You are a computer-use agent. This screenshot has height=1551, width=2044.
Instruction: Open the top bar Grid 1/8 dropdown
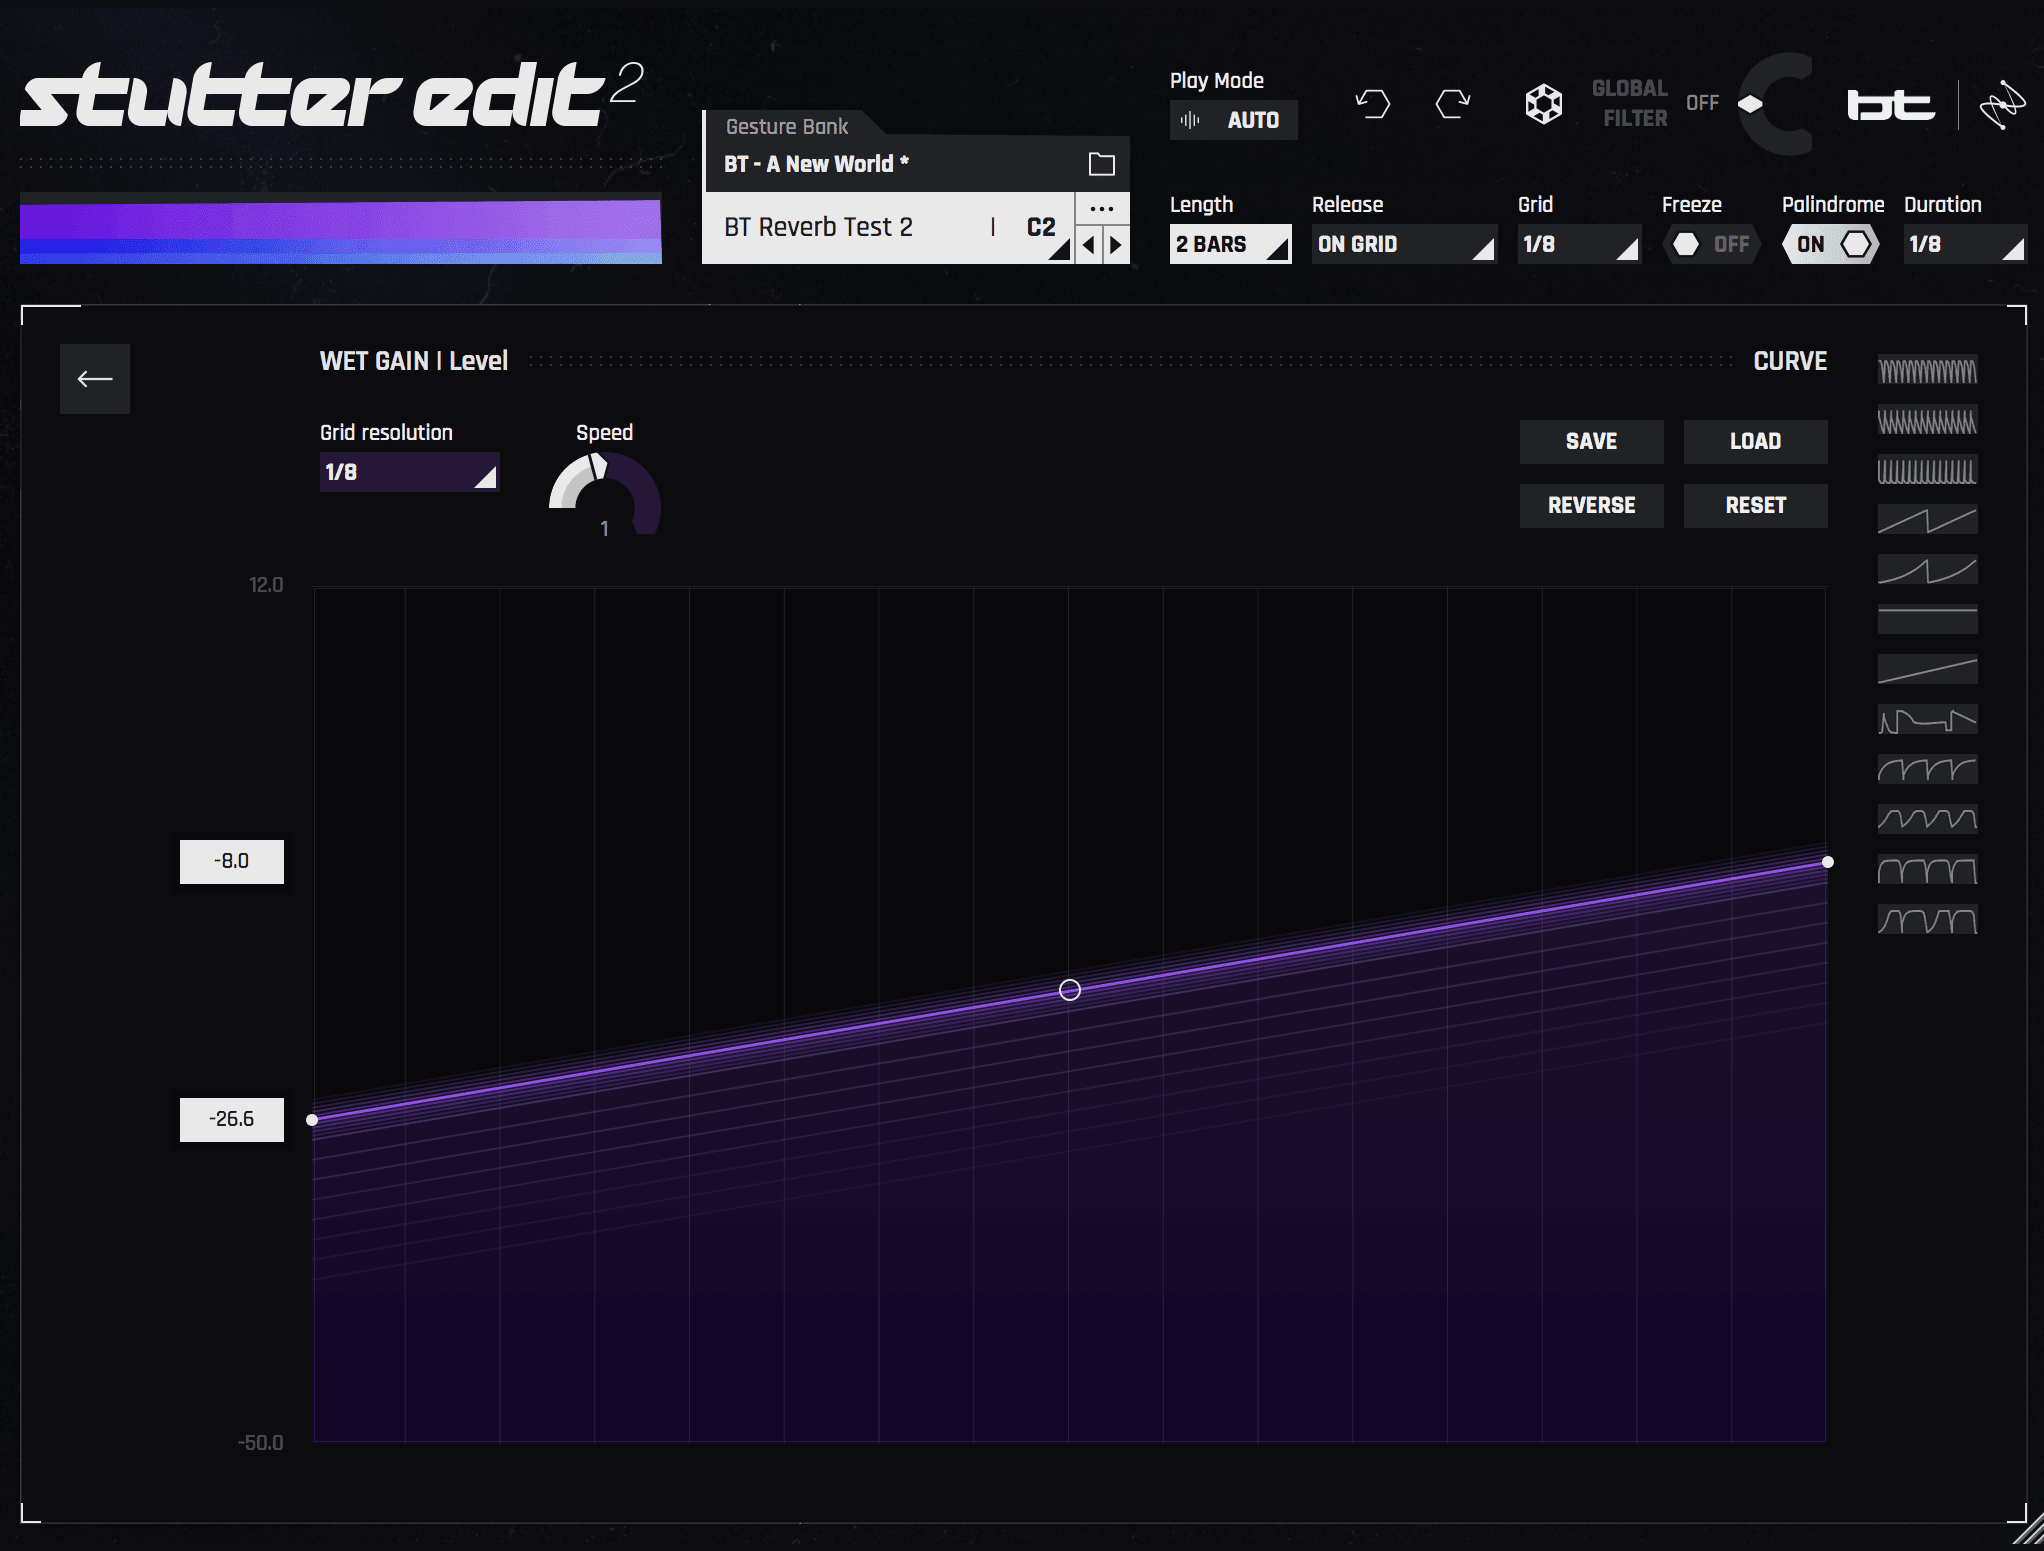tap(1579, 244)
